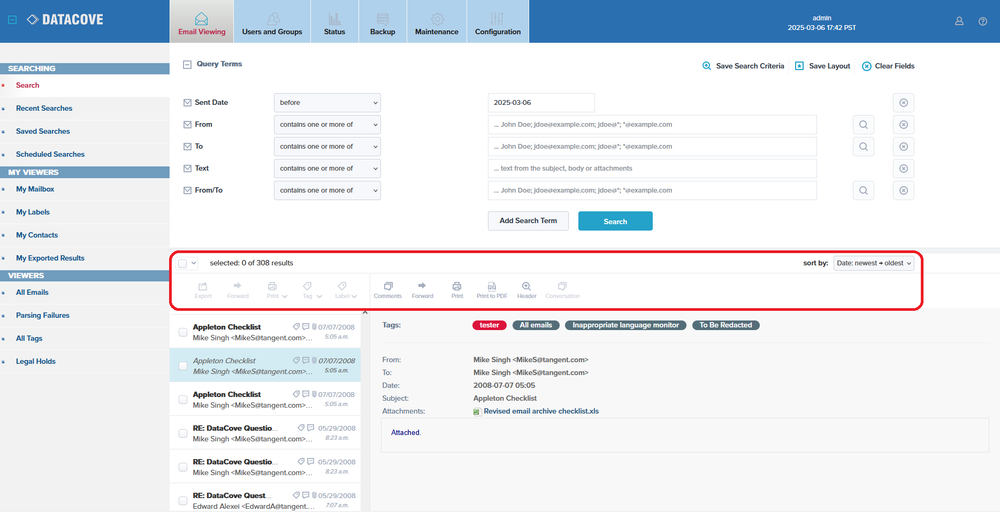The image size is (1000, 512).
Task: Tick the checkbox on the highlighted Appleton Checklist email
Action: 183,366
